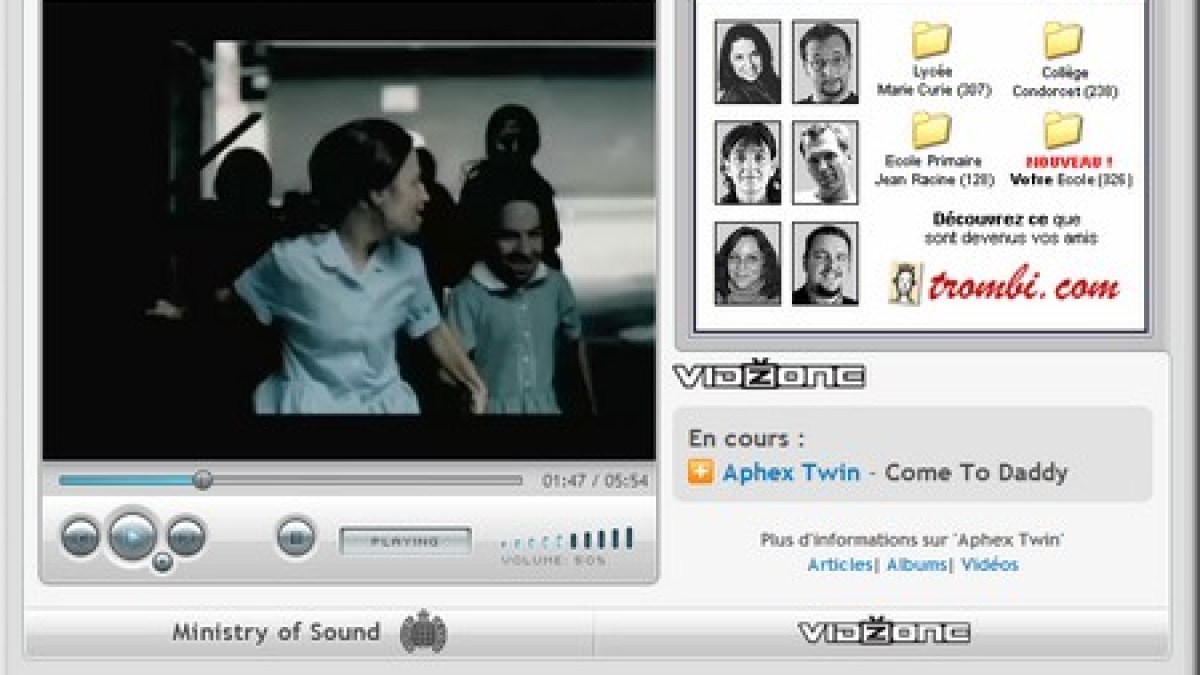
Task: Click the VidZone logo in the bottom bar
Action: 884,632
